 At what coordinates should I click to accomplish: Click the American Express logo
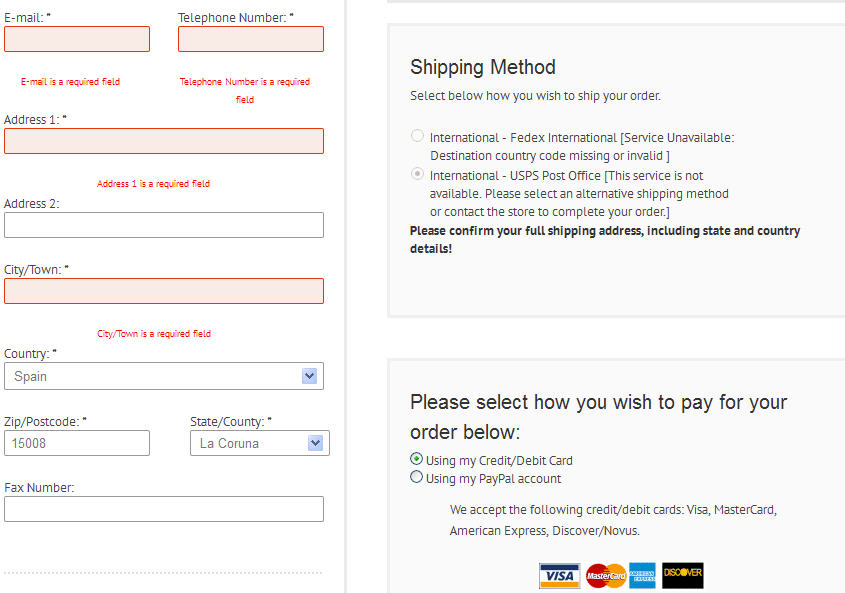(x=642, y=575)
